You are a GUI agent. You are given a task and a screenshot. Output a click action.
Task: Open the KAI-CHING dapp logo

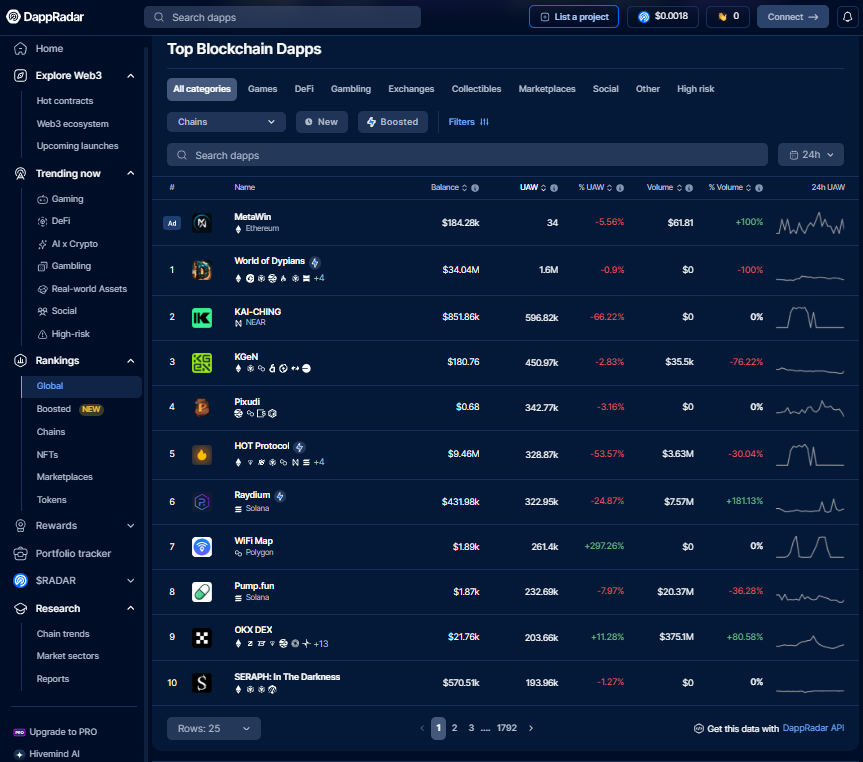[x=202, y=317]
